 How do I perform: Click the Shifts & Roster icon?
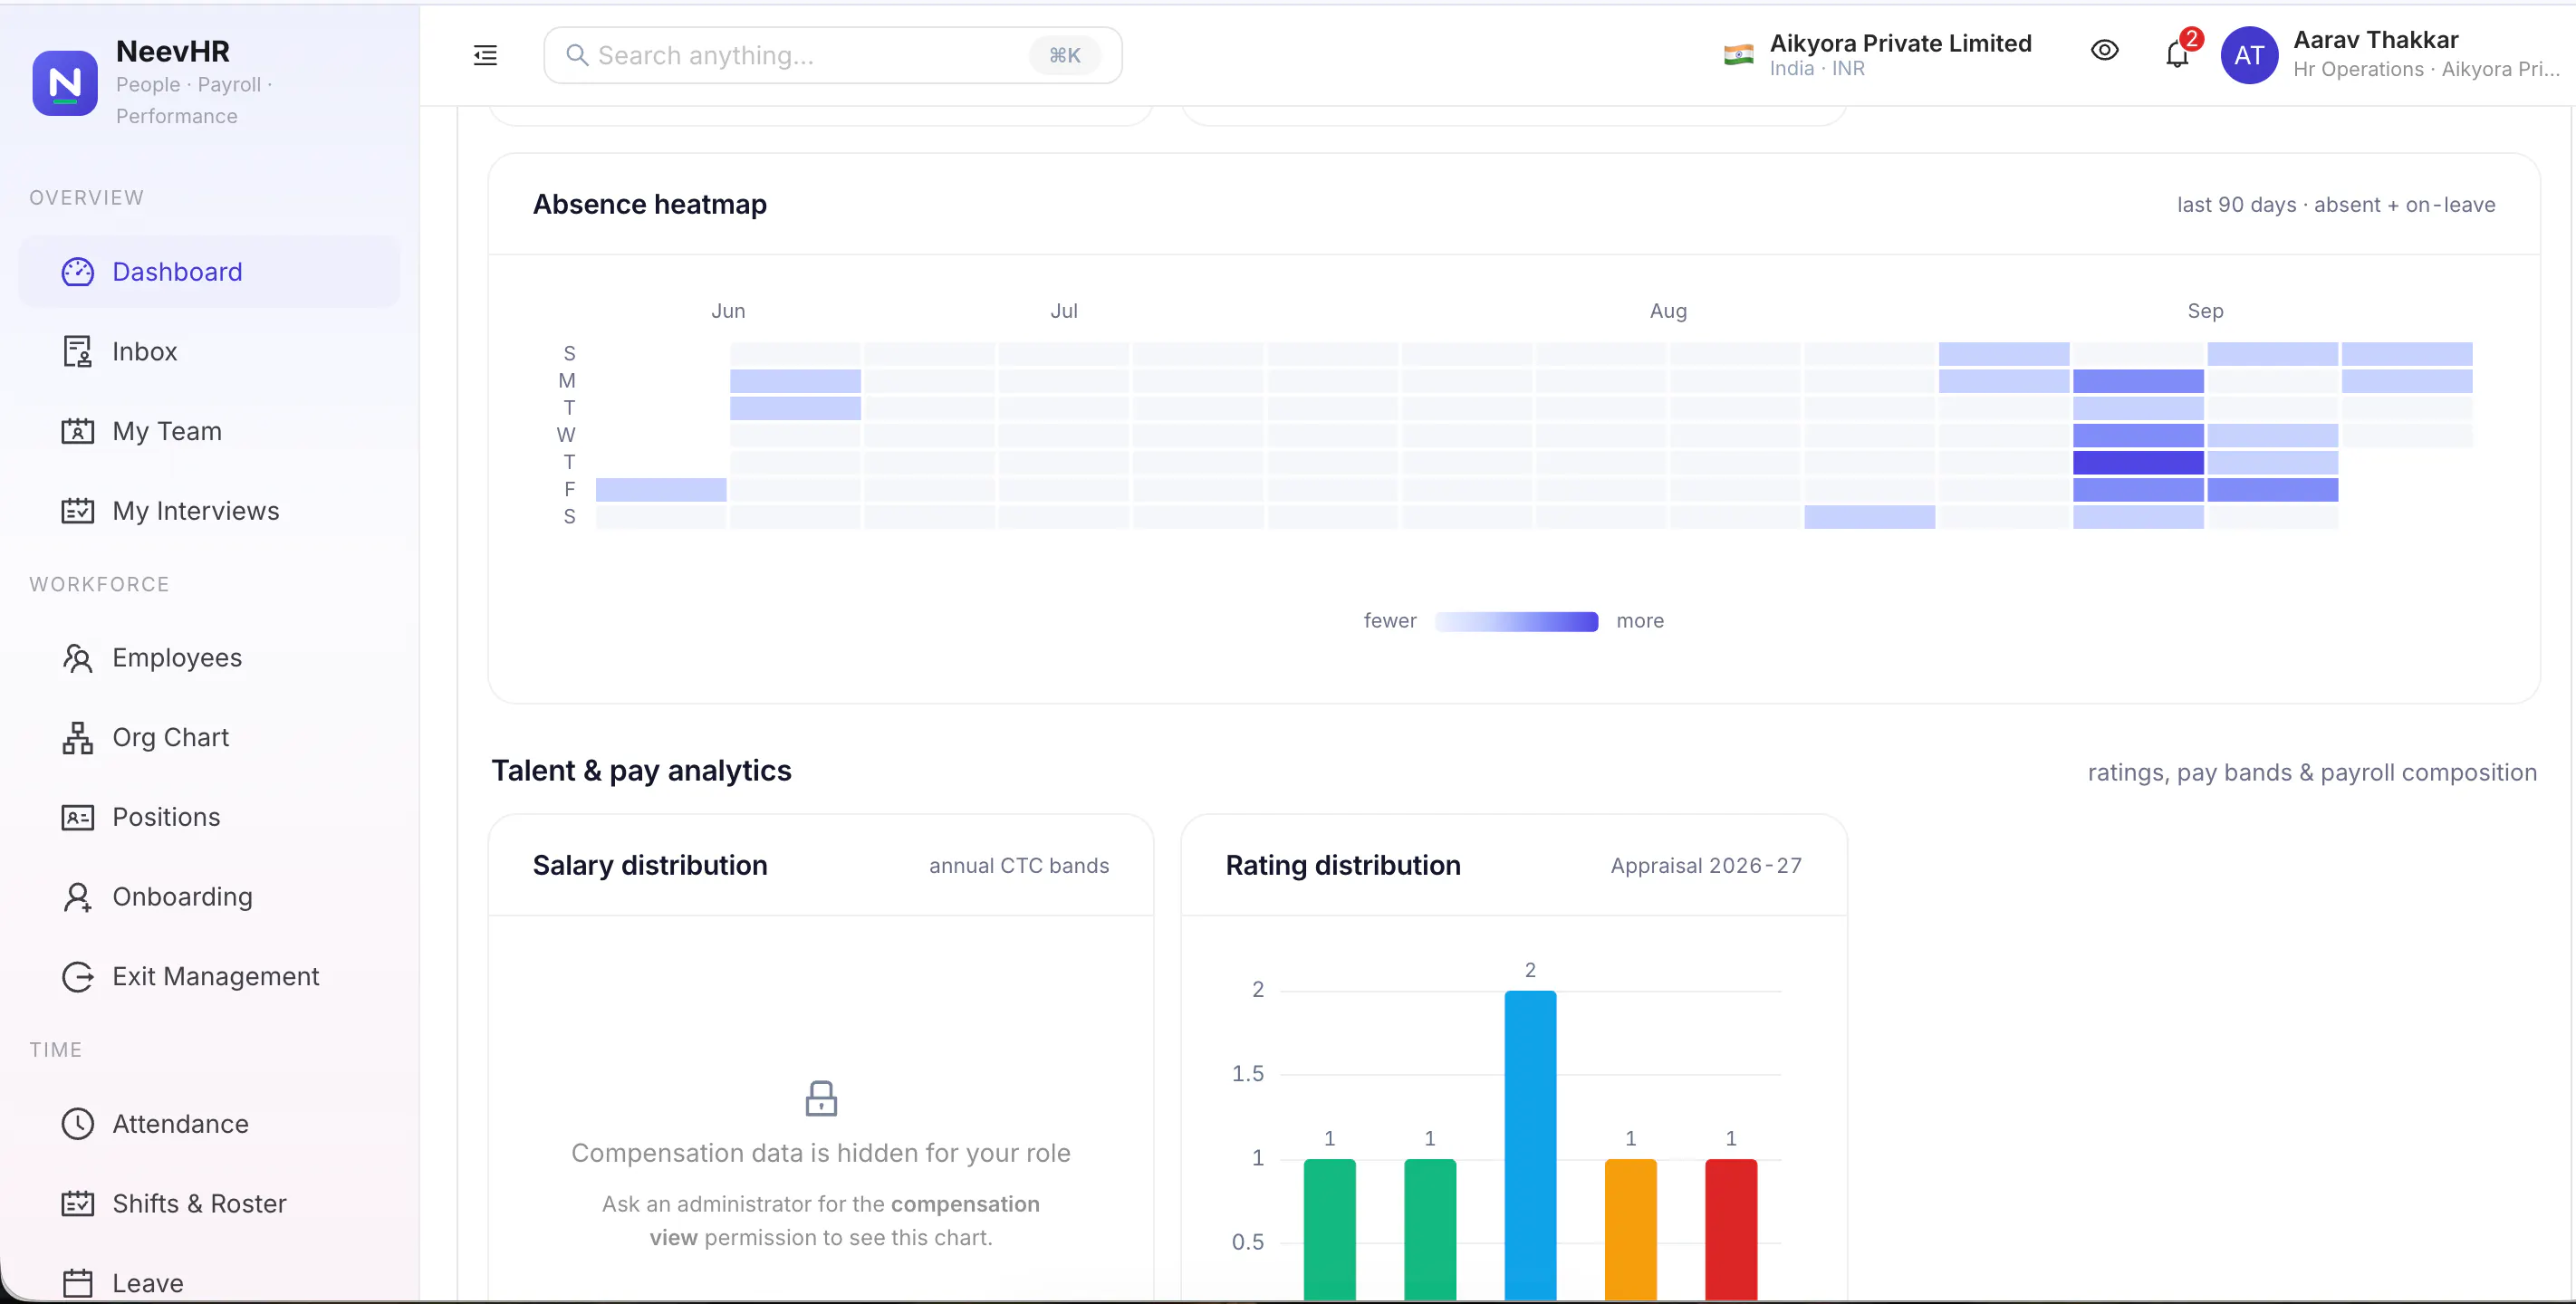(78, 1204)
